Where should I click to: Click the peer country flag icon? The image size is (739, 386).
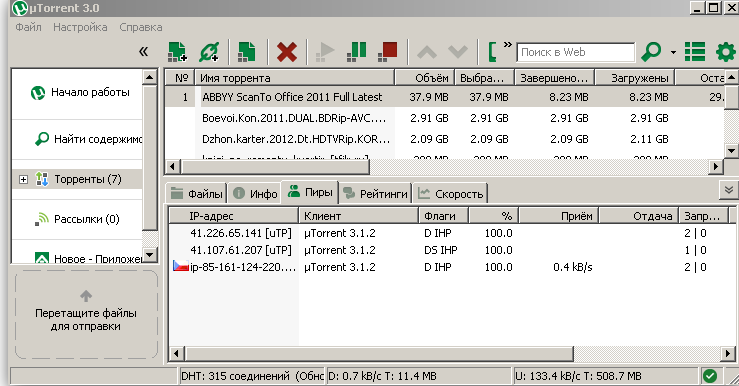[x=181, y=266]
